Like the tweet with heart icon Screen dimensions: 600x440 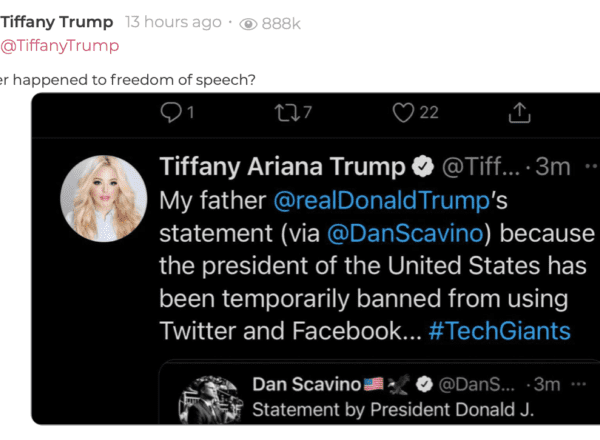tap(404, 113)
